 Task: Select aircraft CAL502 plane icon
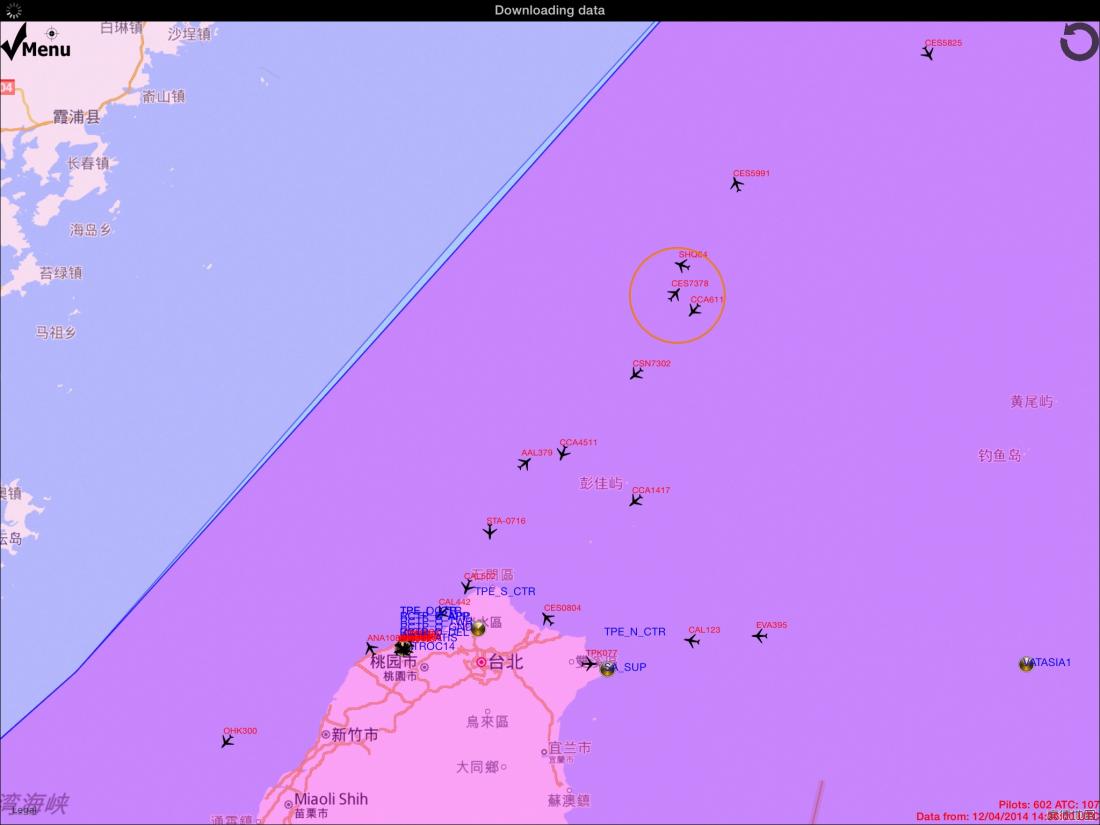(x=467, y=585)
